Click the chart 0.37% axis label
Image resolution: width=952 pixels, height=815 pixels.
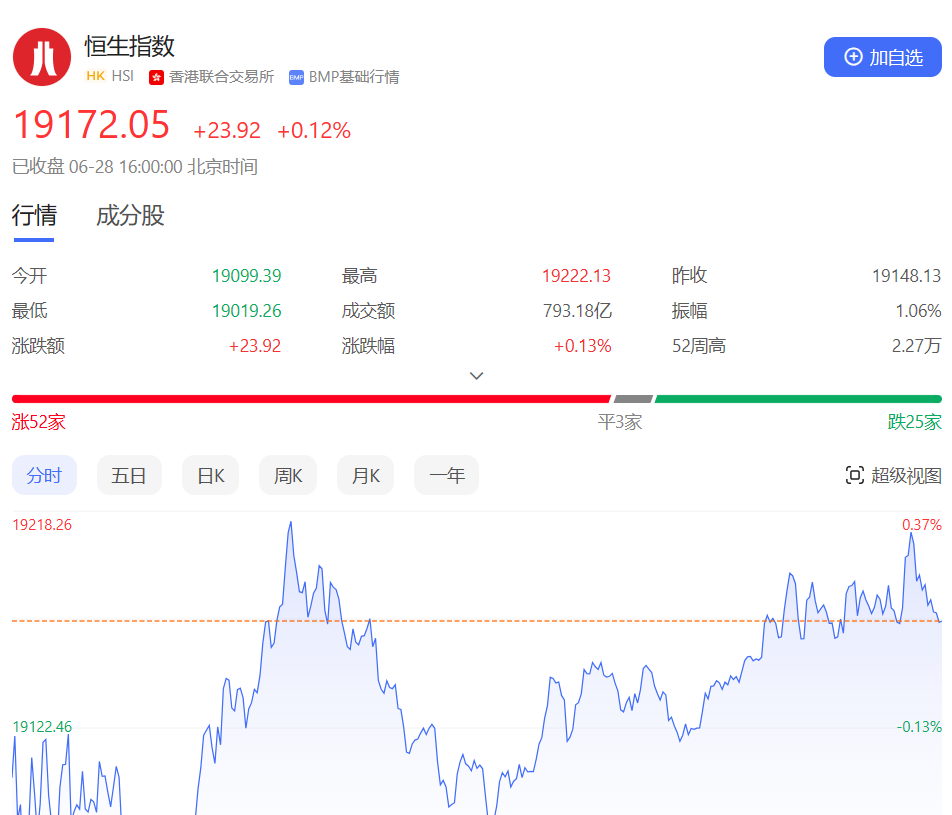point(922,525)
